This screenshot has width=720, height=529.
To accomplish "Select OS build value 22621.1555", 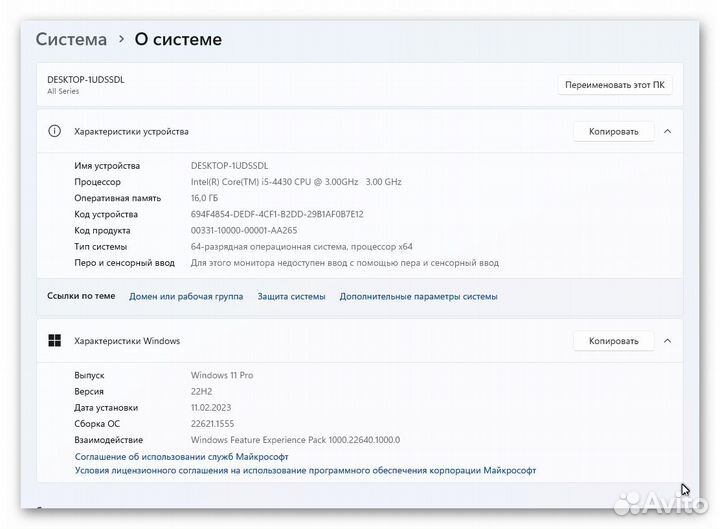I will point(212,424).
